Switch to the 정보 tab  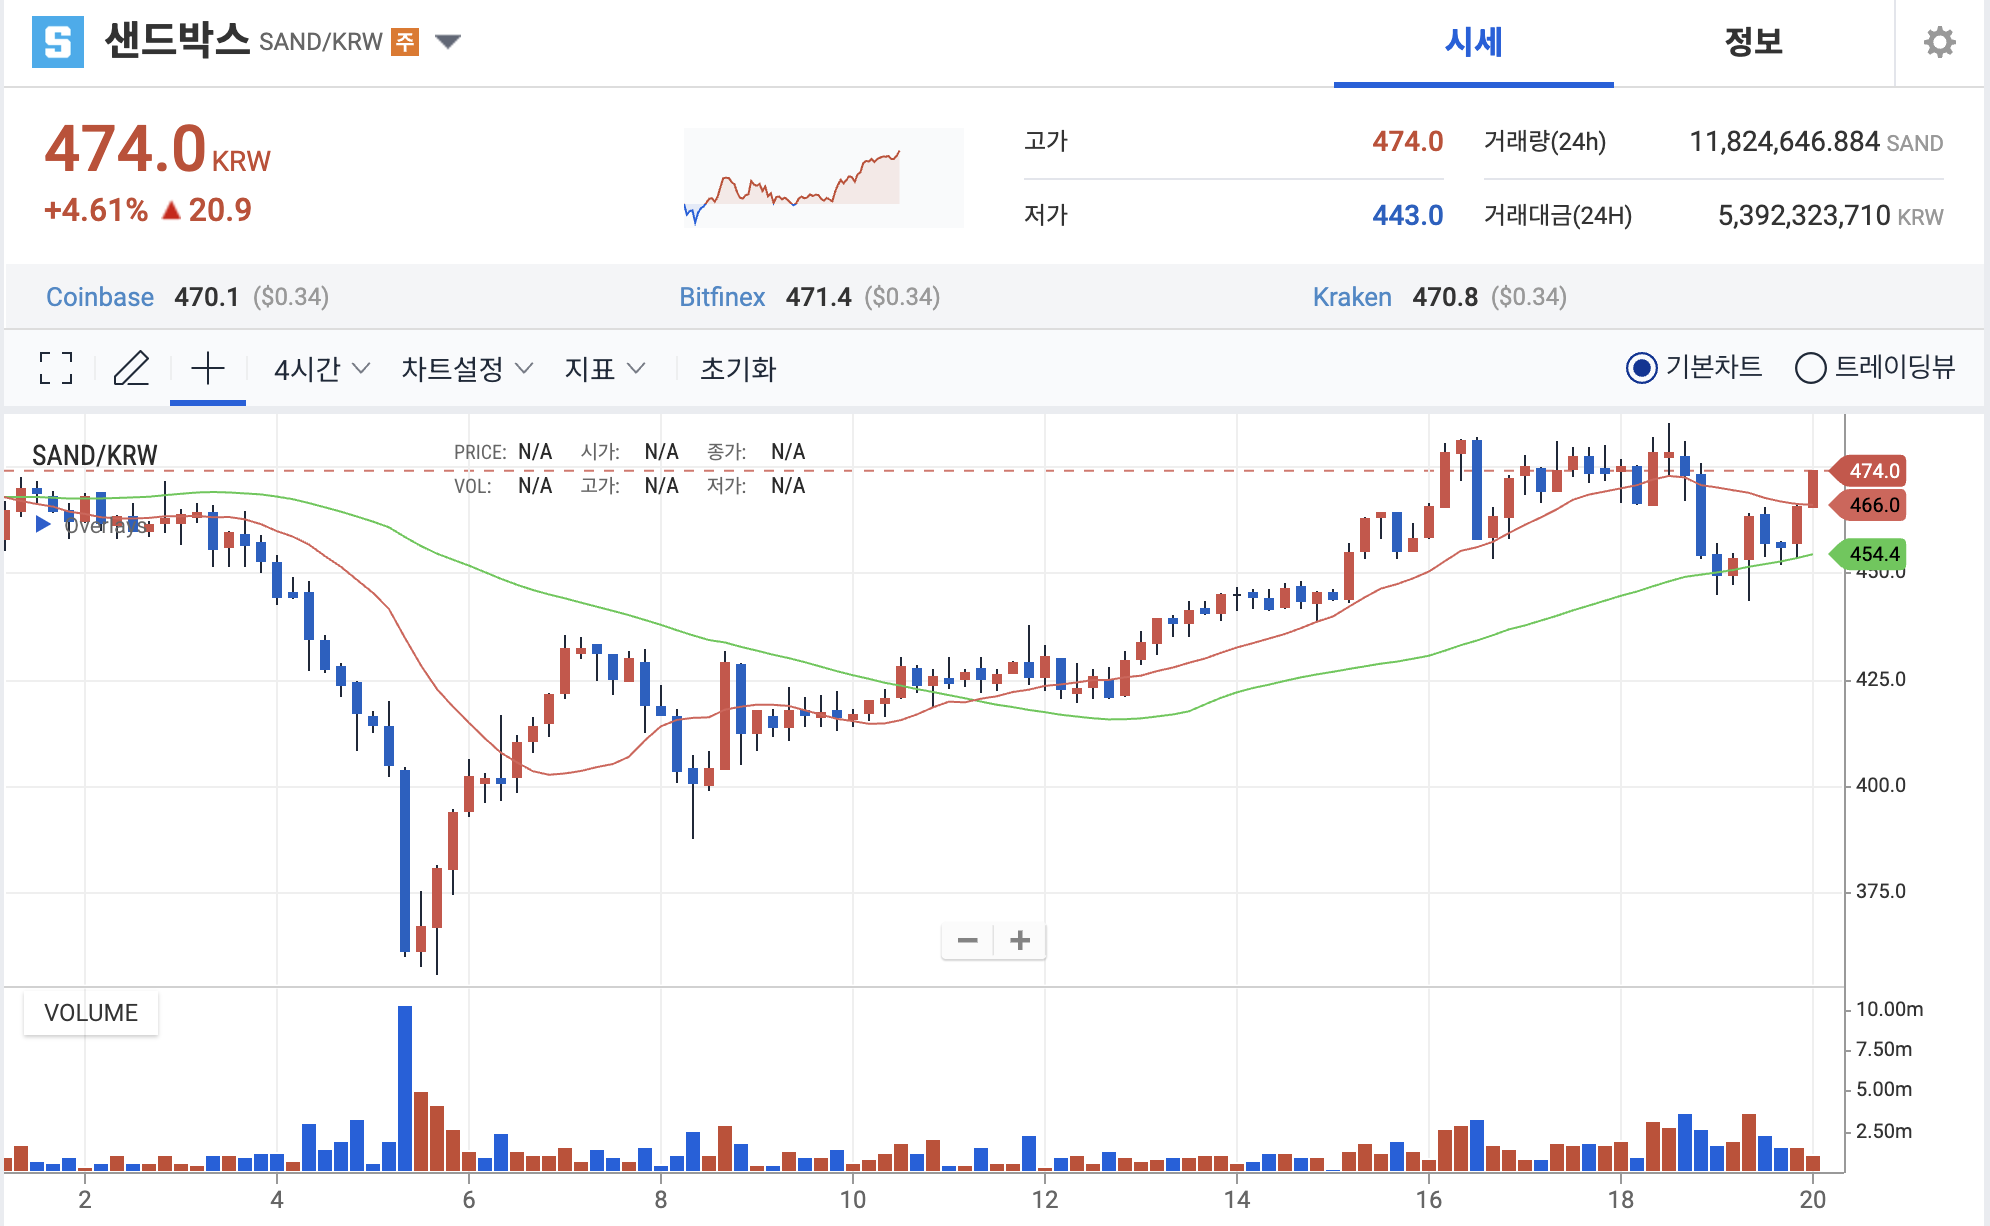(1752, 42)
